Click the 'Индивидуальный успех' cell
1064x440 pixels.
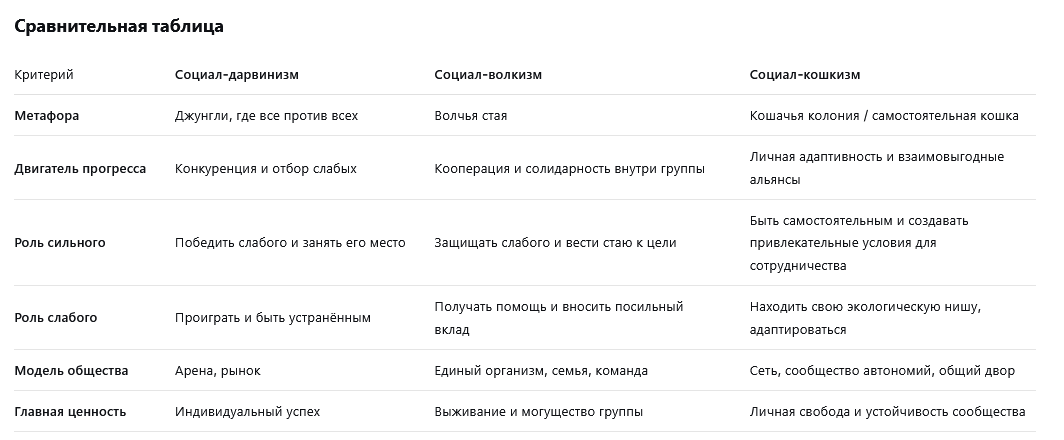pyautogui.click(x=247, y=412)
